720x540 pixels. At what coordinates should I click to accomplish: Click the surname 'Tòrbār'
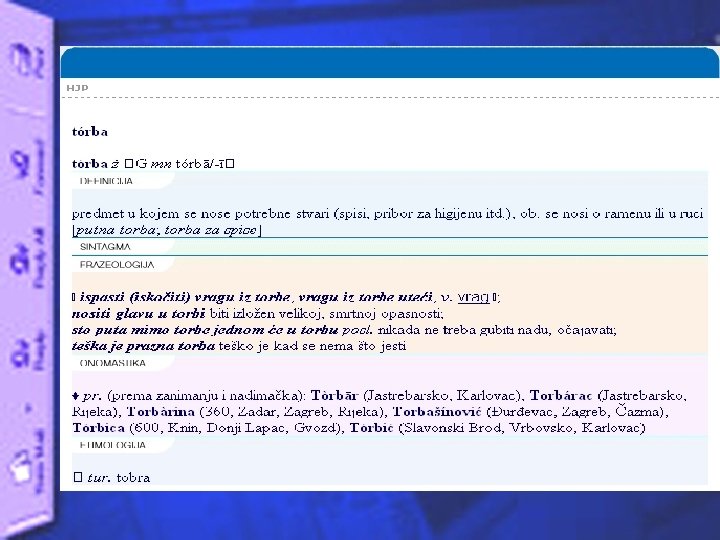[335, 395]
